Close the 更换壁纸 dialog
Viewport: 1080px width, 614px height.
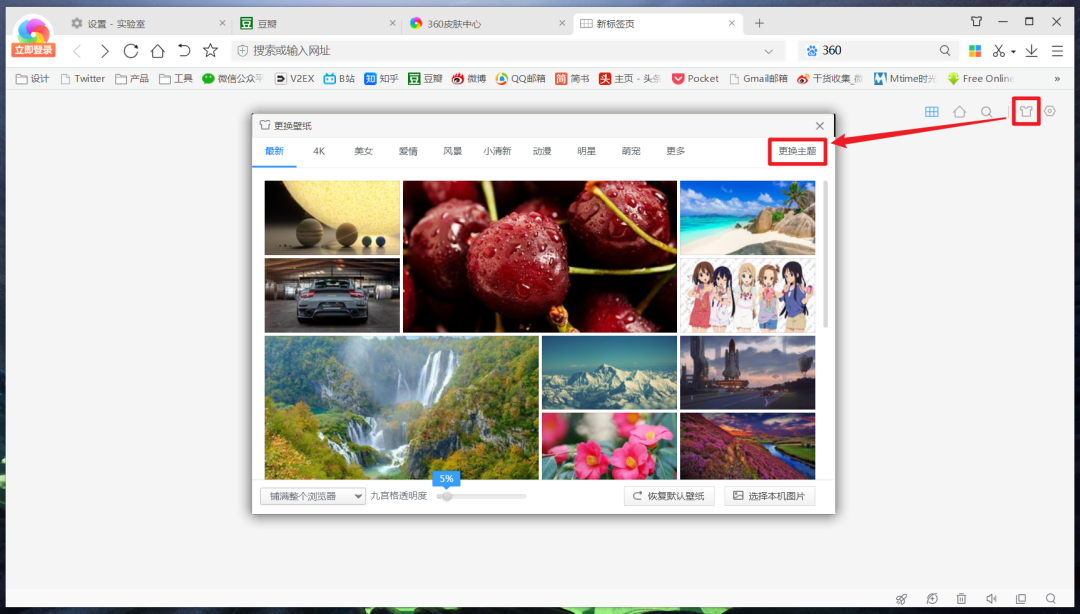tap(820, 126)
